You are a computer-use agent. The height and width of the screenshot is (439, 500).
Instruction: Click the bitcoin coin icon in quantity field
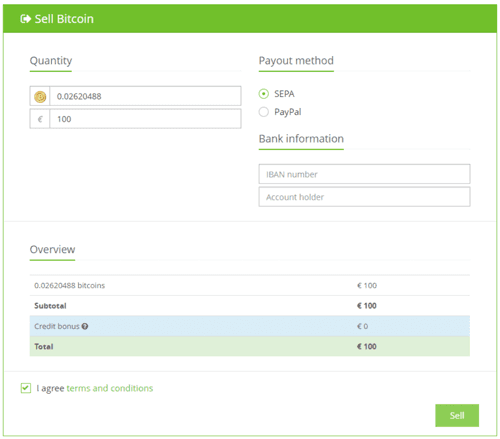coord(40,97)
